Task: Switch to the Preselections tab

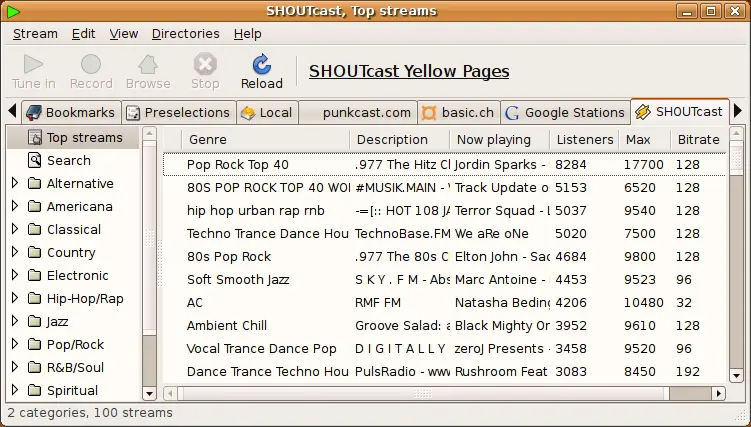Action: pos(178,112)
